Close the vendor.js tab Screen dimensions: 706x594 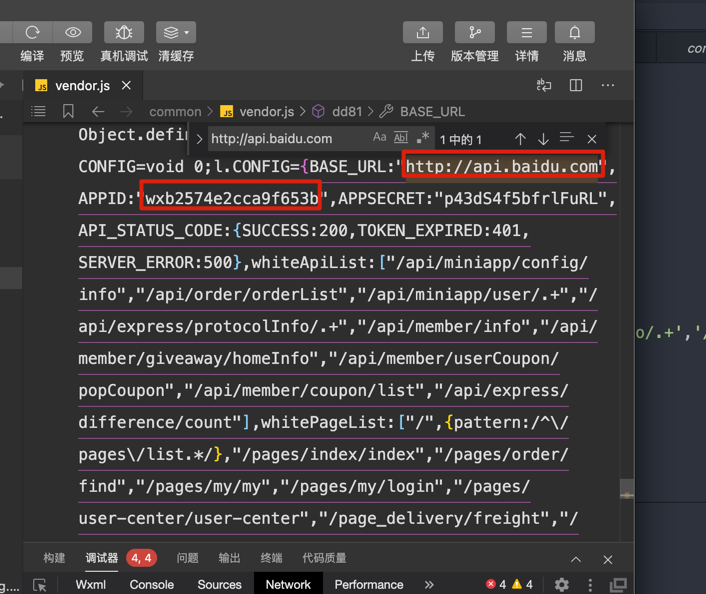click(x=127, y=85)
